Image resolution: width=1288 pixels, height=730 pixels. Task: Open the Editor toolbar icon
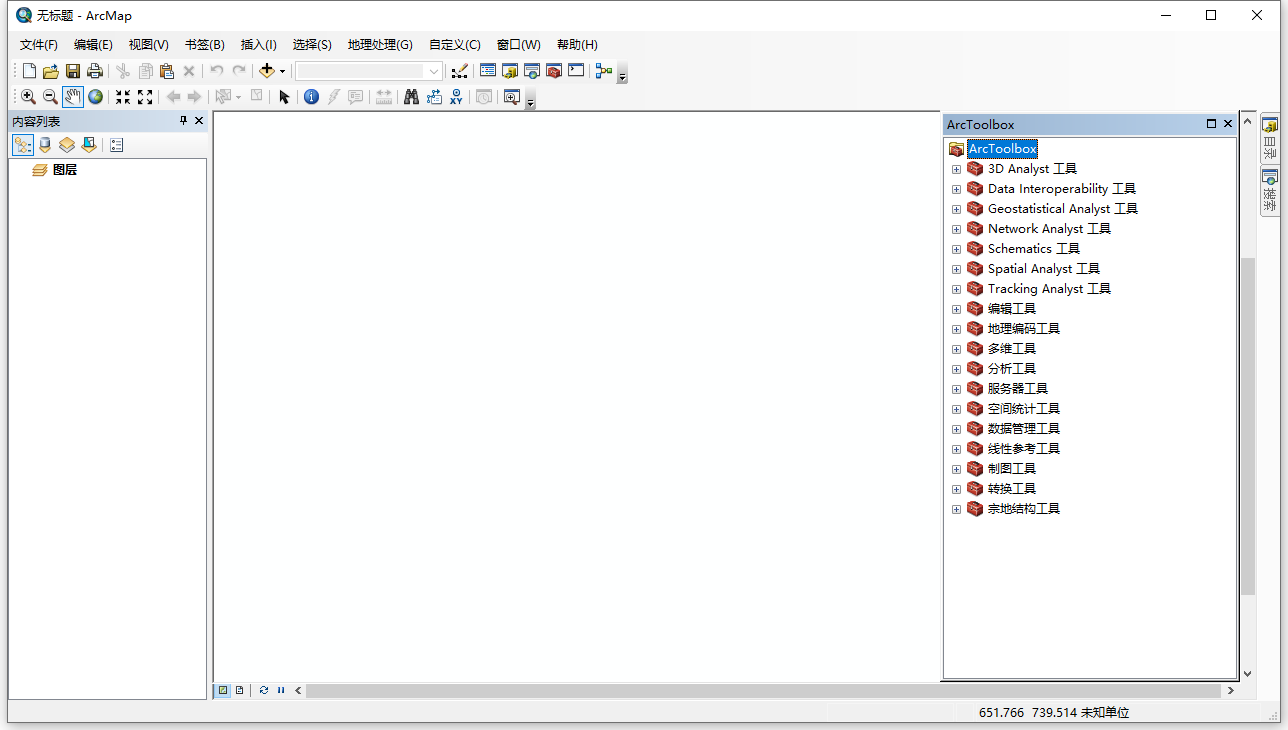point(459,71)
